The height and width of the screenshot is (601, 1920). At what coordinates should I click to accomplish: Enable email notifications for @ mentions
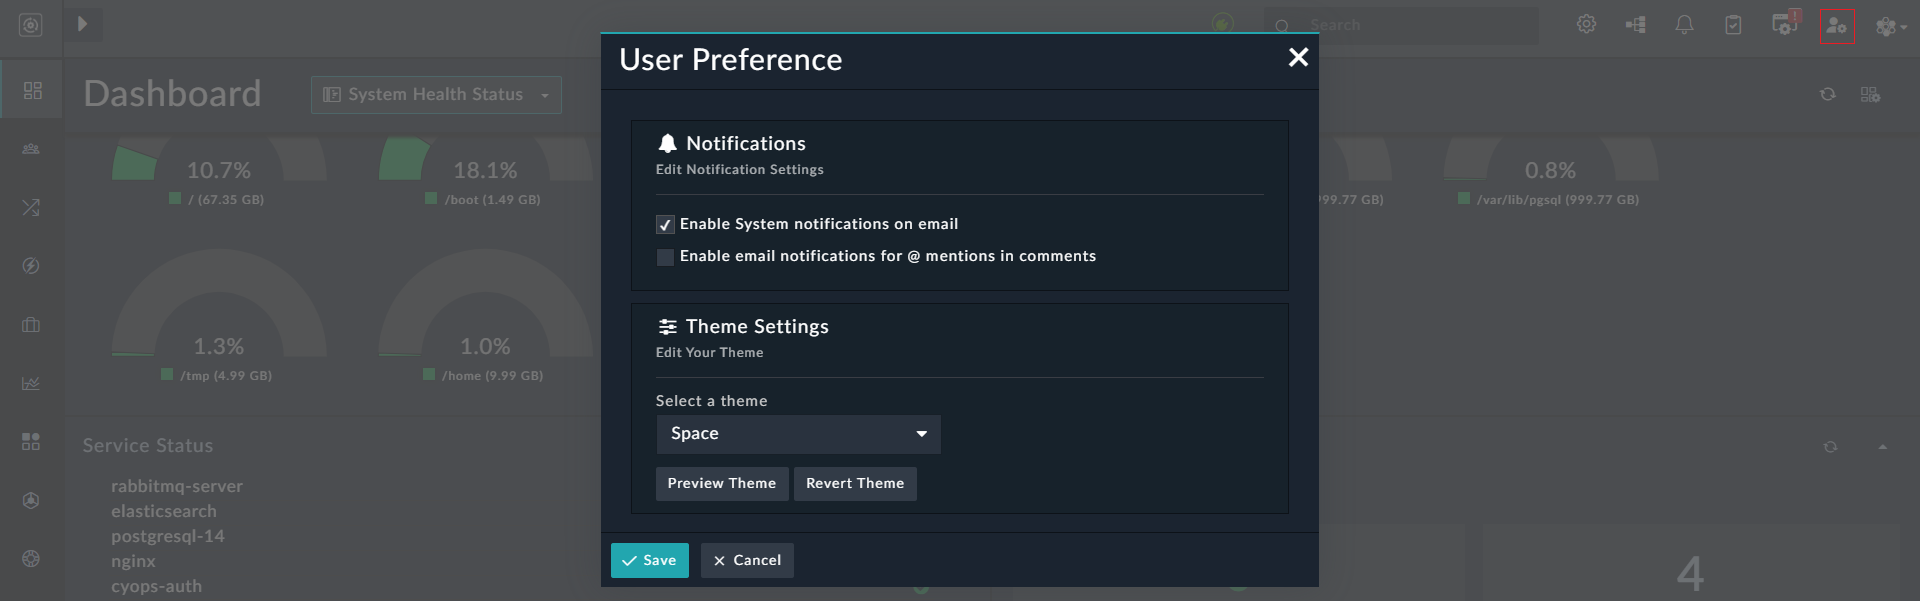665,257
